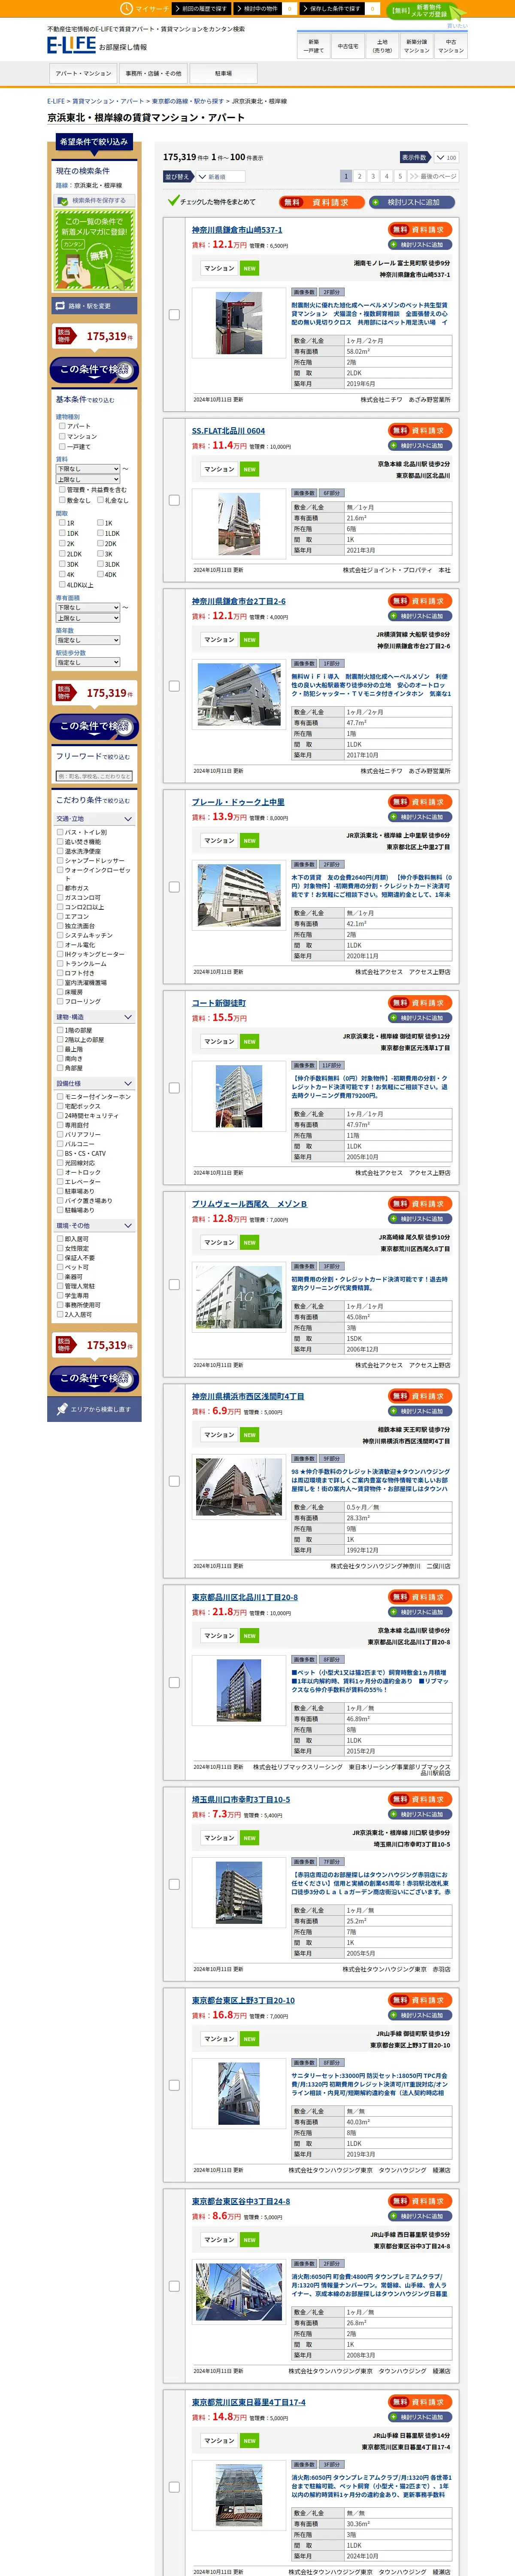515x2576 pixels.
Task: Collapse the 建物・構造 section chevron
Action: click(128, 1017)
